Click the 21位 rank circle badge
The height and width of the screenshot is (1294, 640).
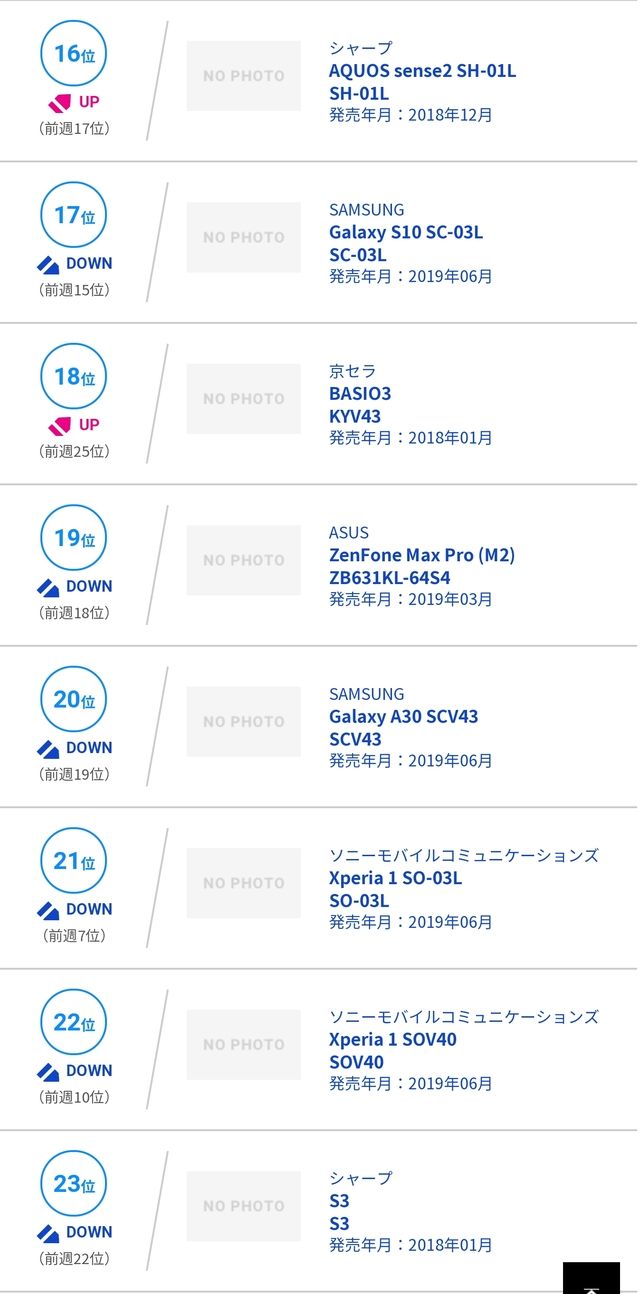click(73, 861)
